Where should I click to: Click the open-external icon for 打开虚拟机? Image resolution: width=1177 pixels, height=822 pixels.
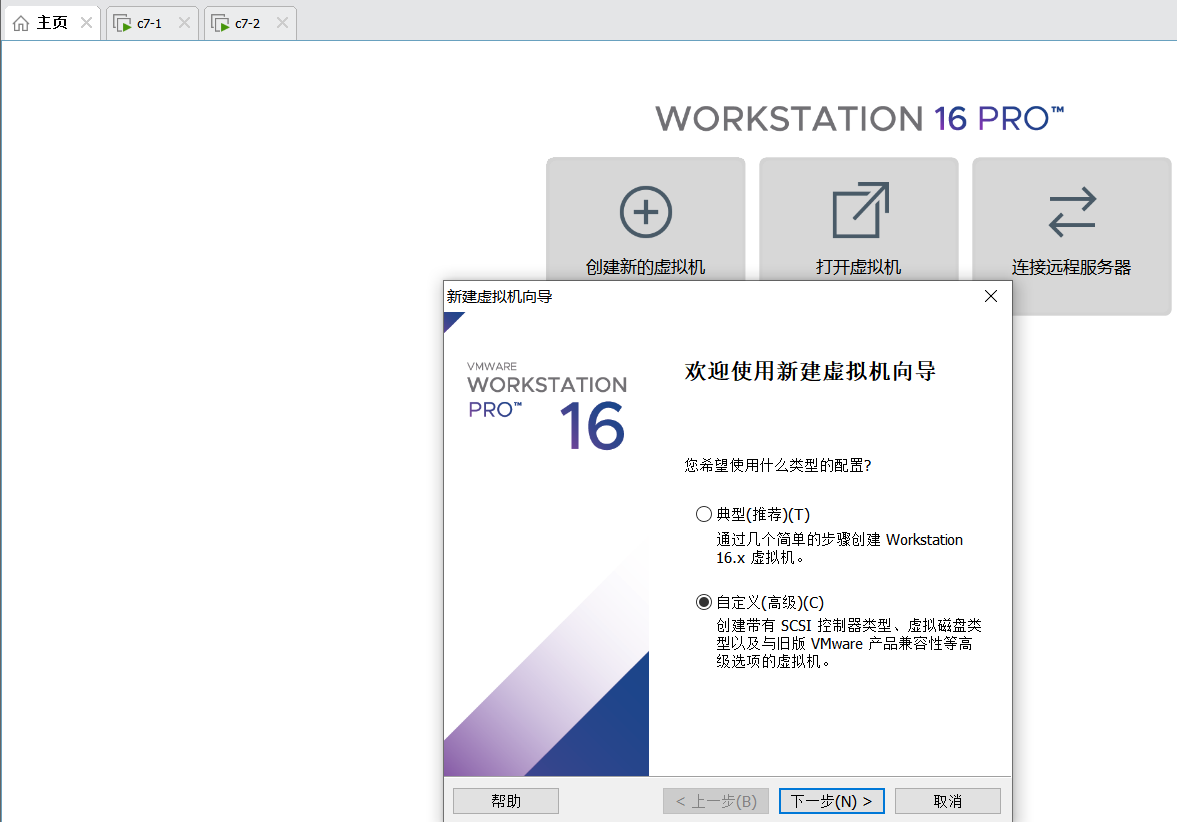pos(860,210)
